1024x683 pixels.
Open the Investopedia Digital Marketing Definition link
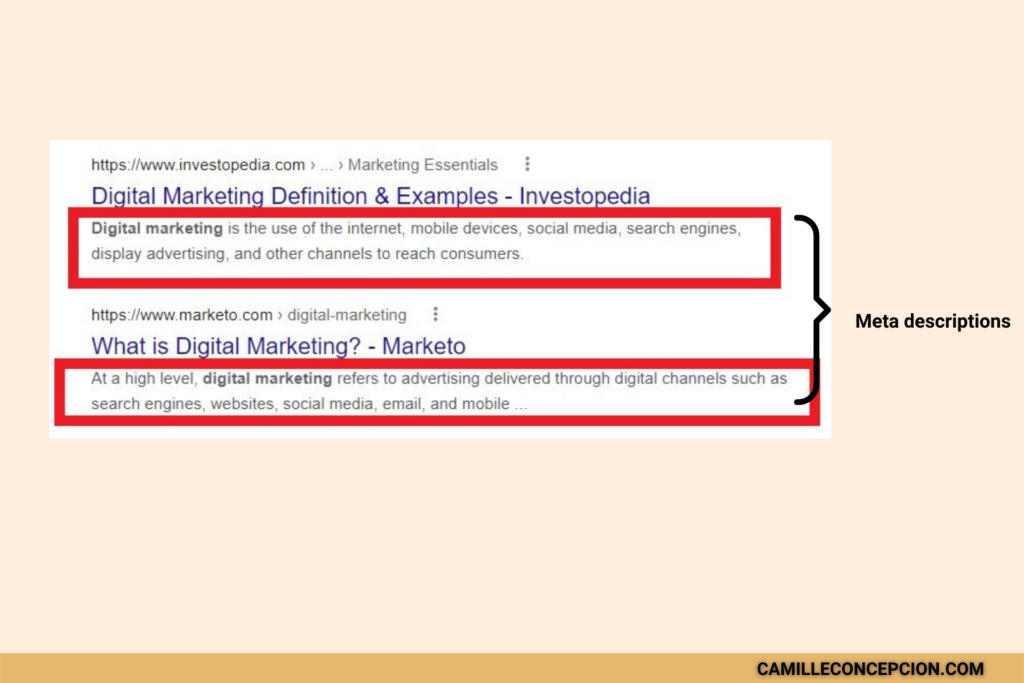coord(370,196)
